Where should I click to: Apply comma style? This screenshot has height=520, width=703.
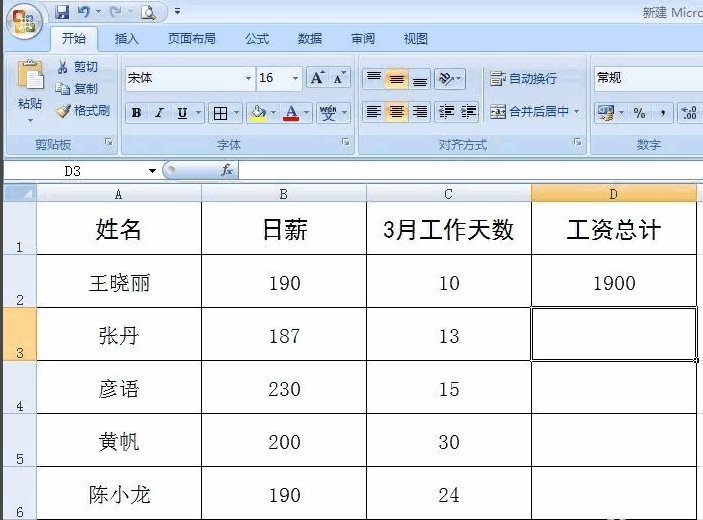coord(663,113)
